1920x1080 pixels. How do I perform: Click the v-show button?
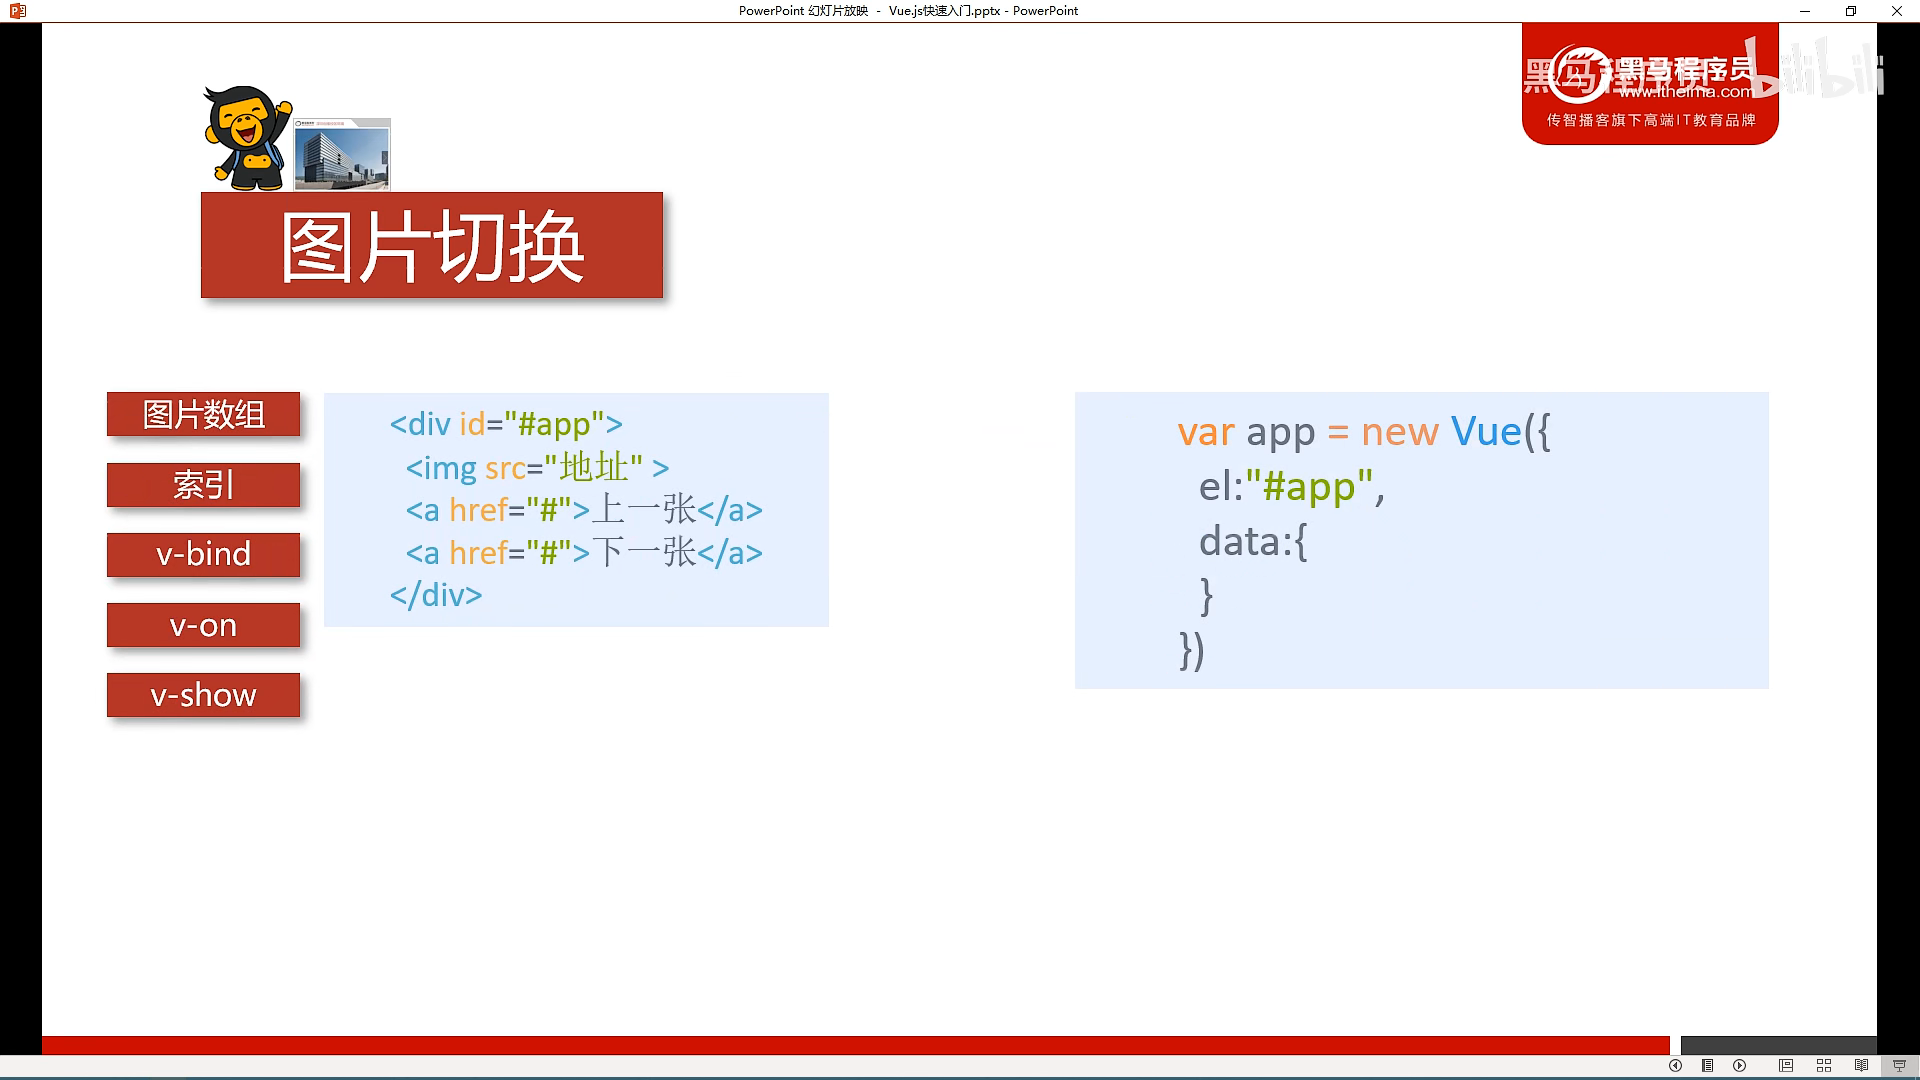(x=203, y=695)
